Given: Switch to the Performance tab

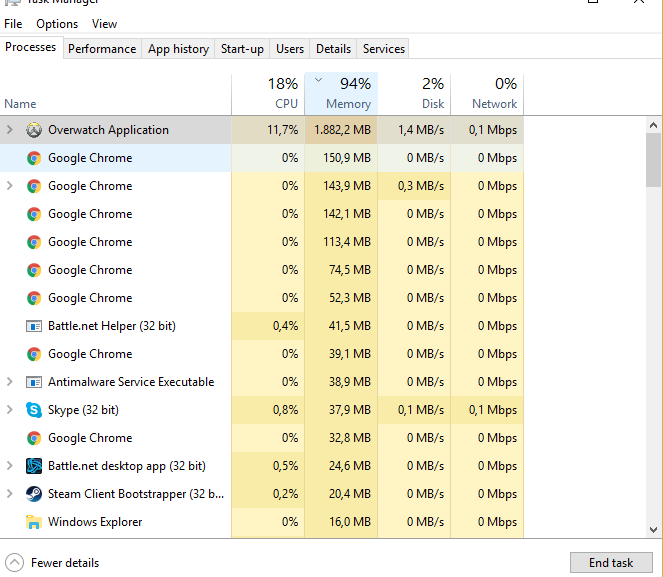Looking at the screenshot, I should click(102, 48).
